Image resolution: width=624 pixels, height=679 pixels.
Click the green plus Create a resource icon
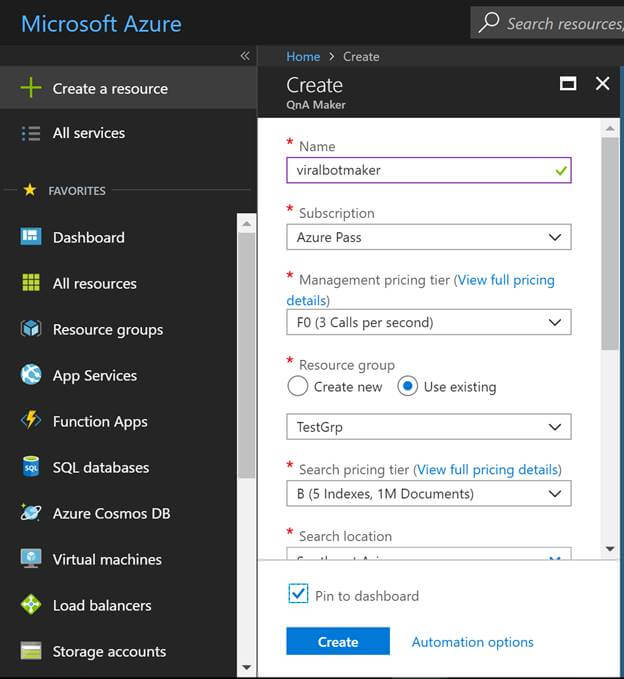[31, 88]
